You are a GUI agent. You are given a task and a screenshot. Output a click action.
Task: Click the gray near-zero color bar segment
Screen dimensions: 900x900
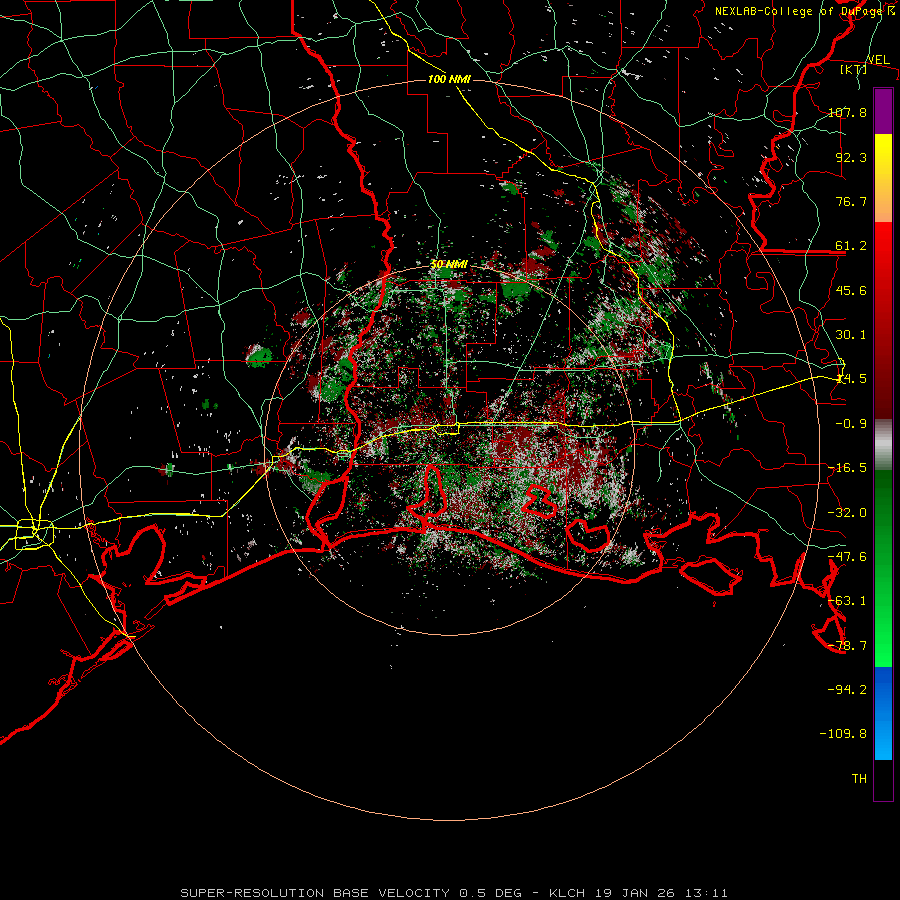pyautogui.click(x=883, y=444)
